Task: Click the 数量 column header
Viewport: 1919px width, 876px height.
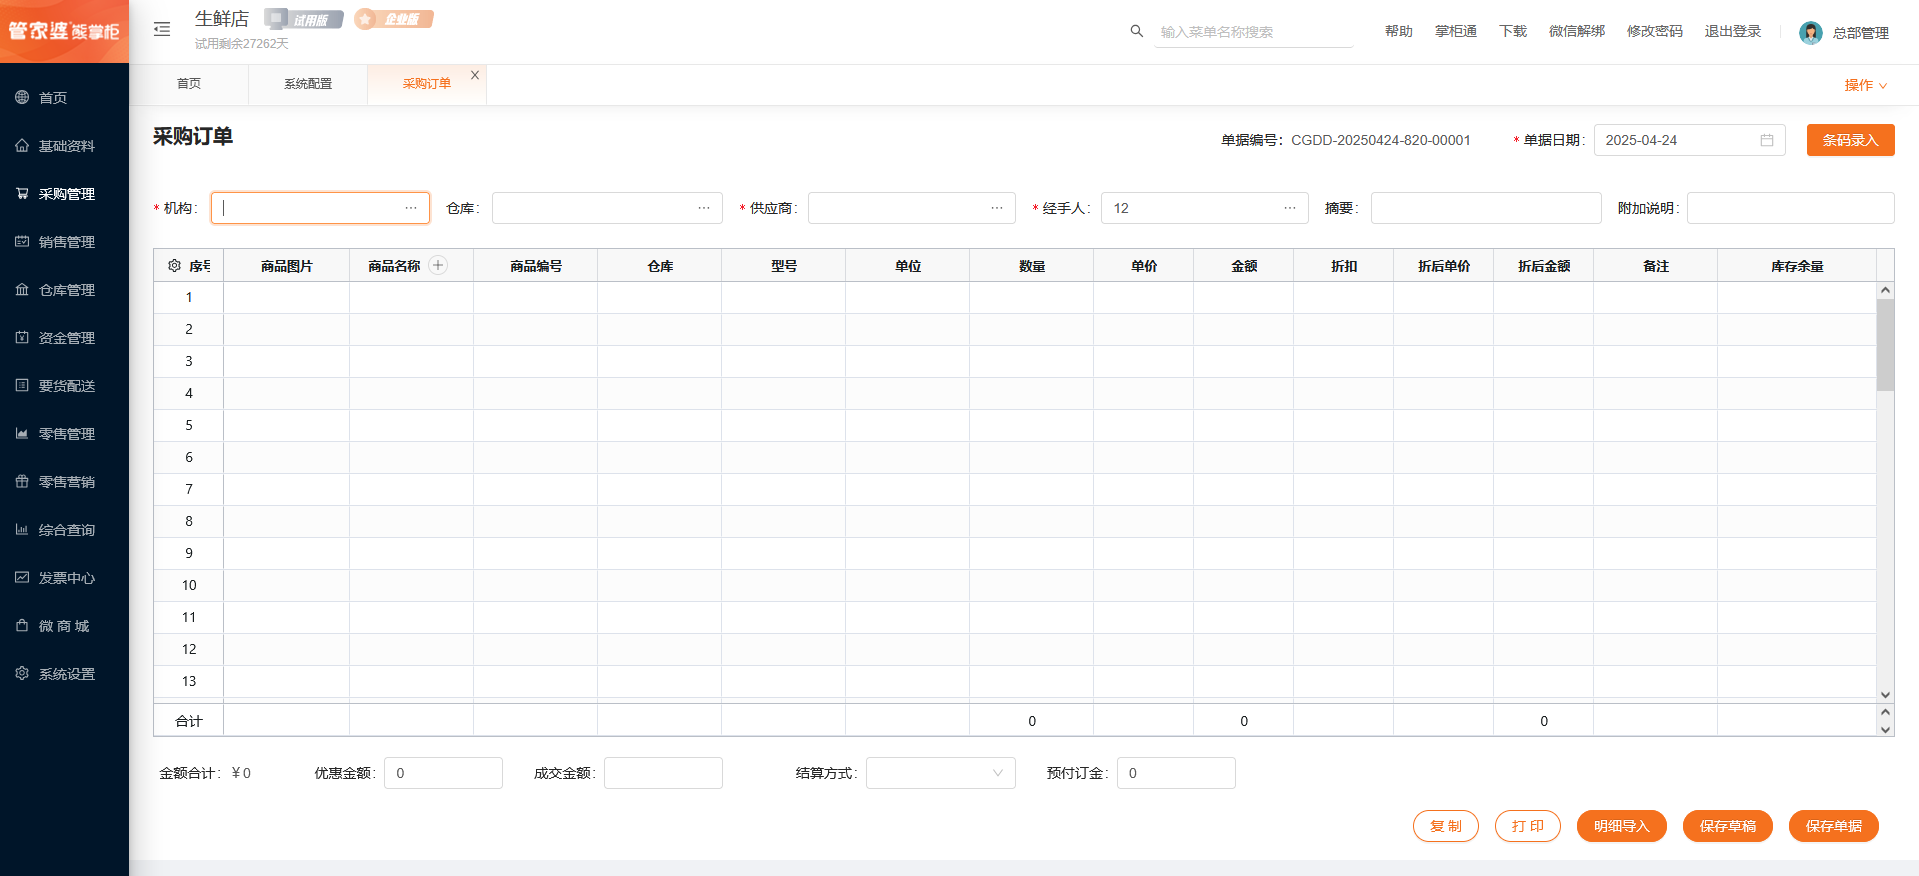Action: (1032, 266)
